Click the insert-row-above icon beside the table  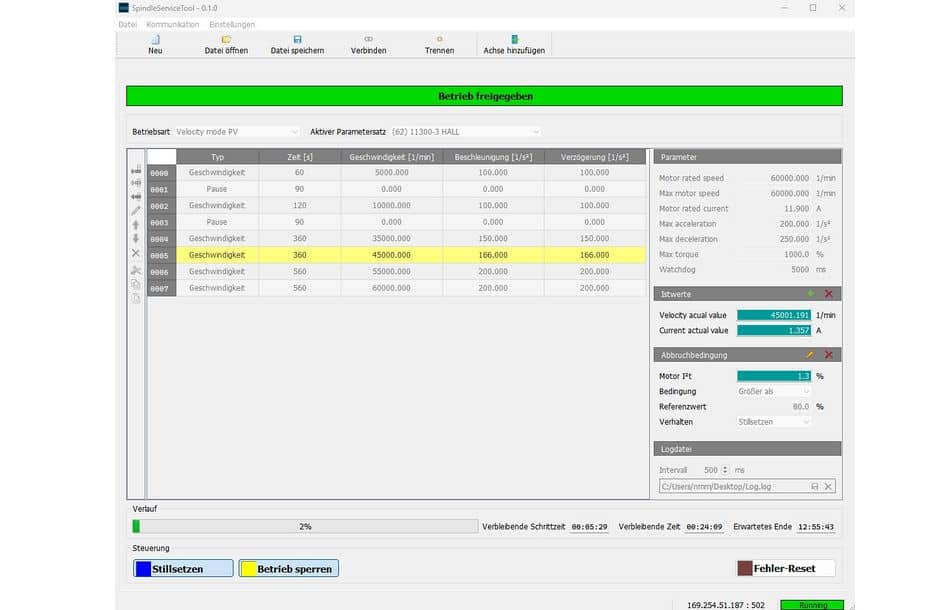tap(136, 170)
